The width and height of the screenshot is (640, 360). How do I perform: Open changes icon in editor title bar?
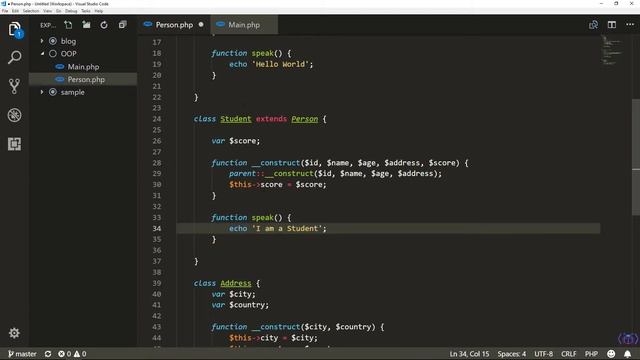point(593,25)
